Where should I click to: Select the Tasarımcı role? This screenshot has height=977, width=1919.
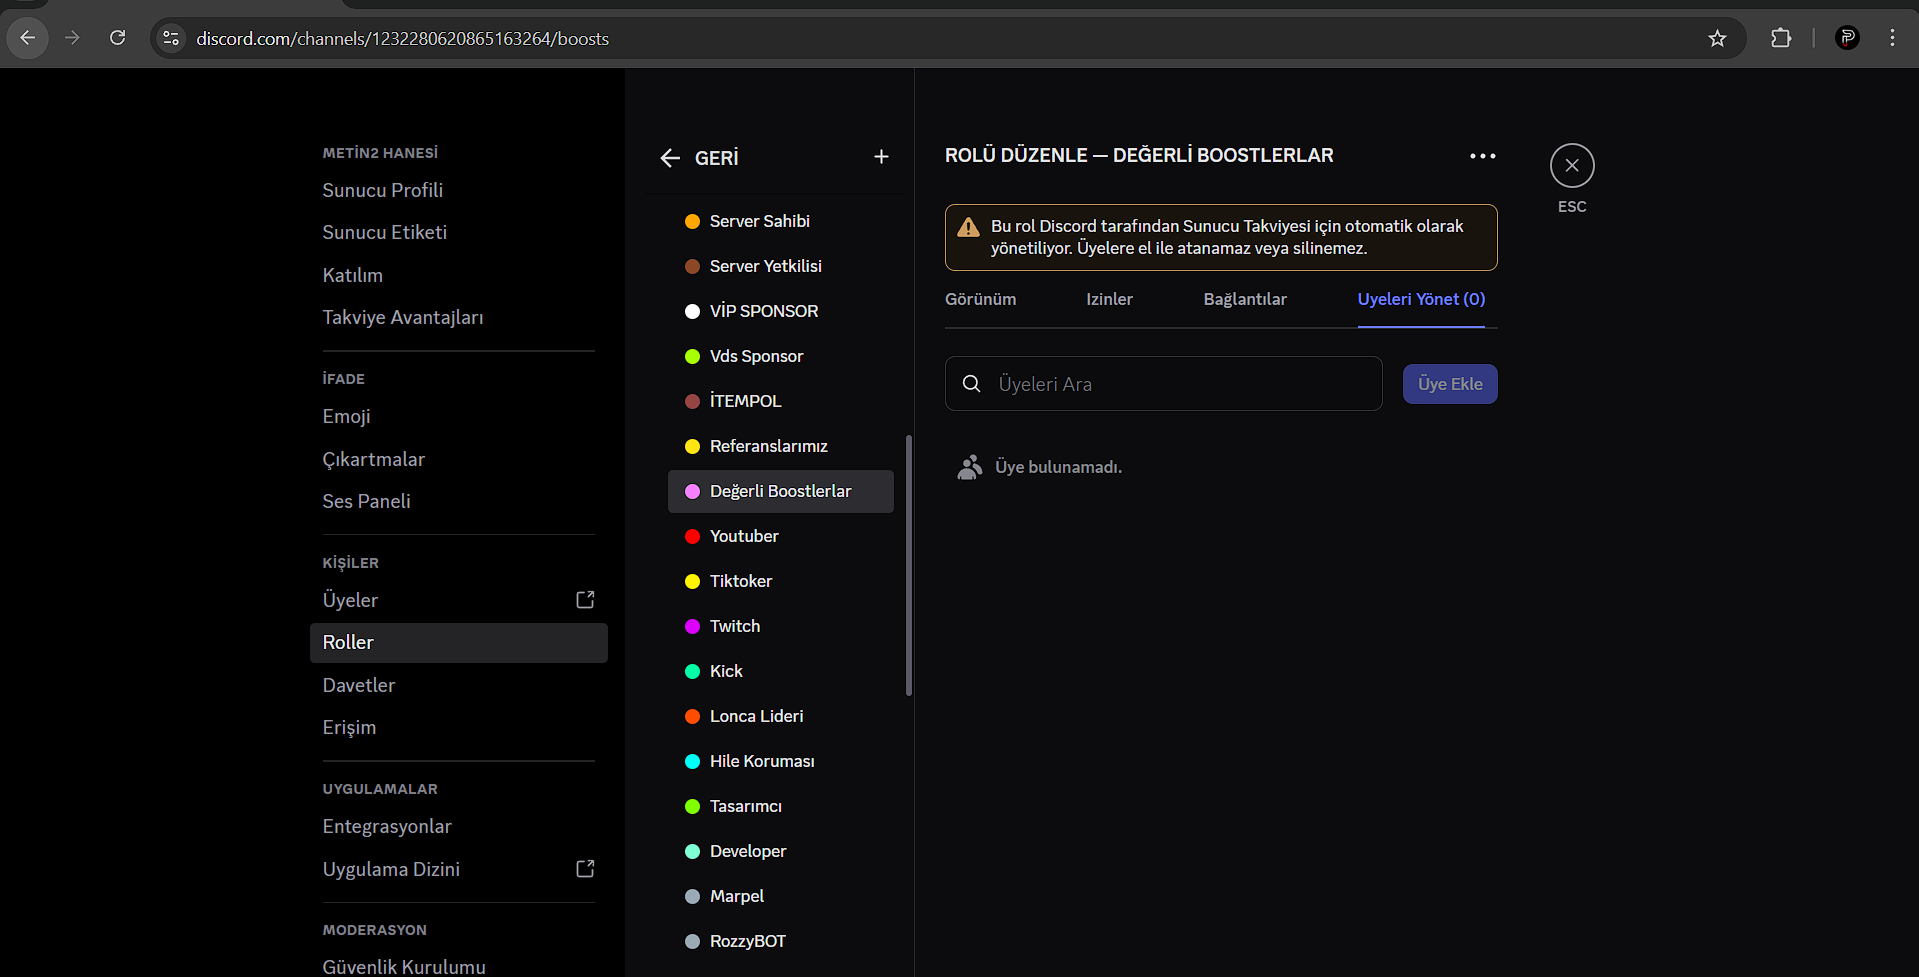(x=781, y=806)
